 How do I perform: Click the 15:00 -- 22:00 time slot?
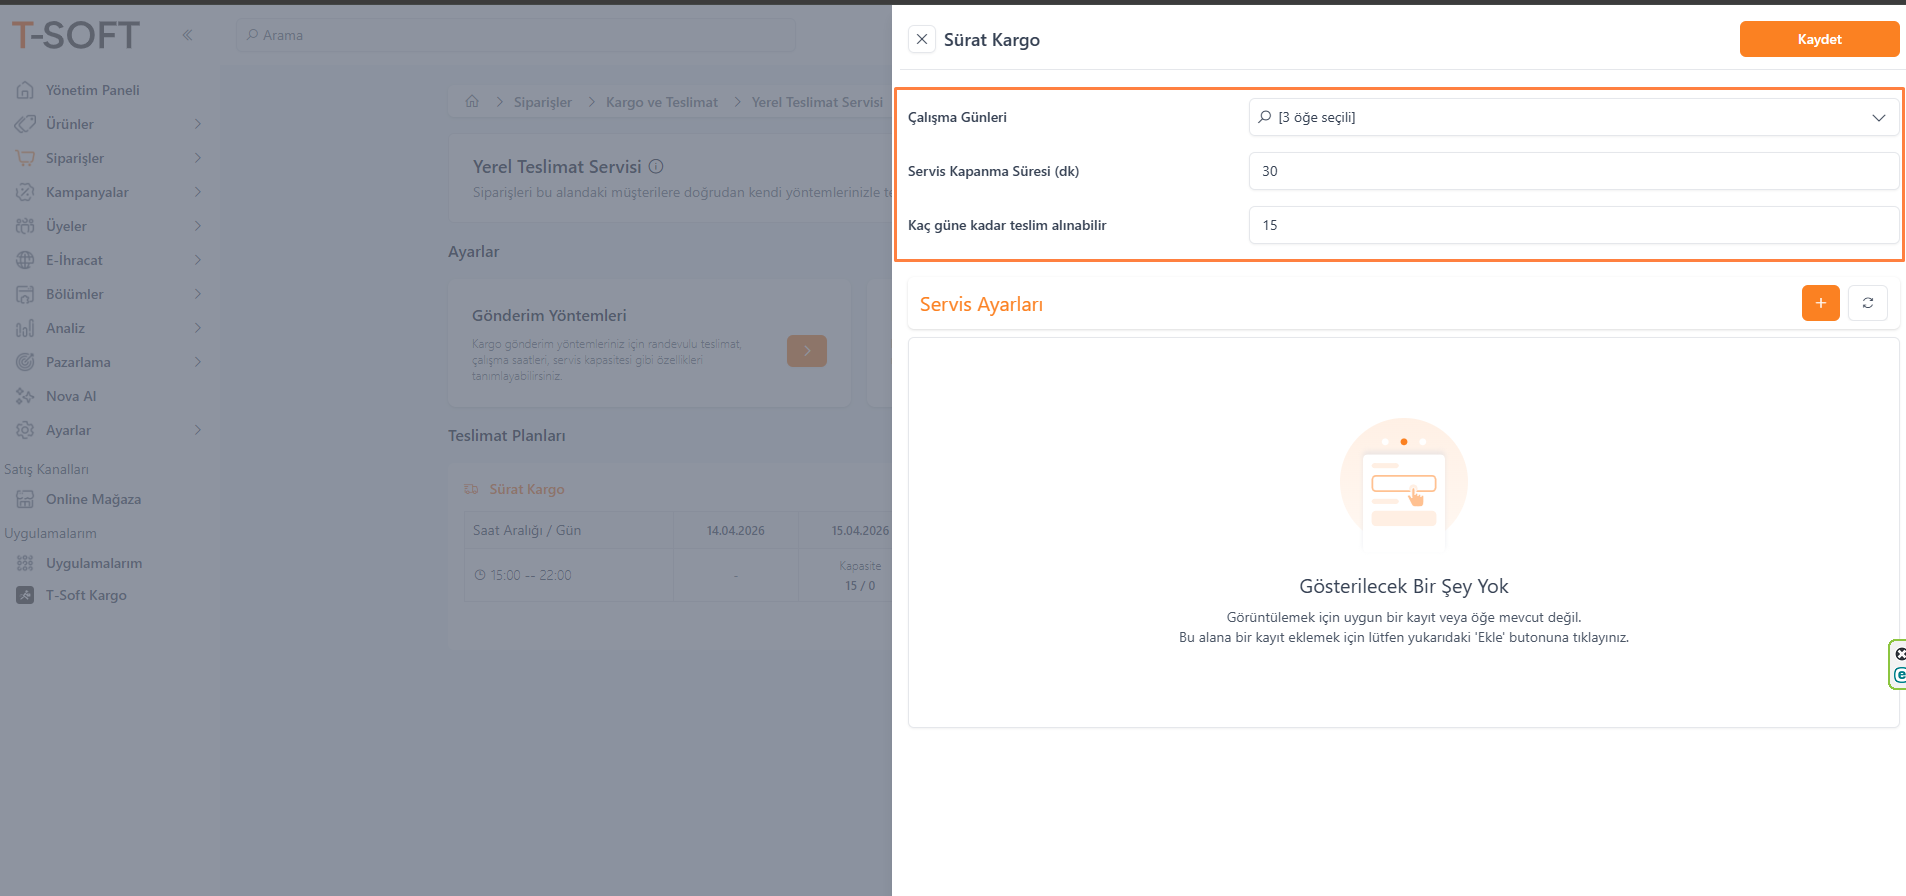tap(531, 575)
